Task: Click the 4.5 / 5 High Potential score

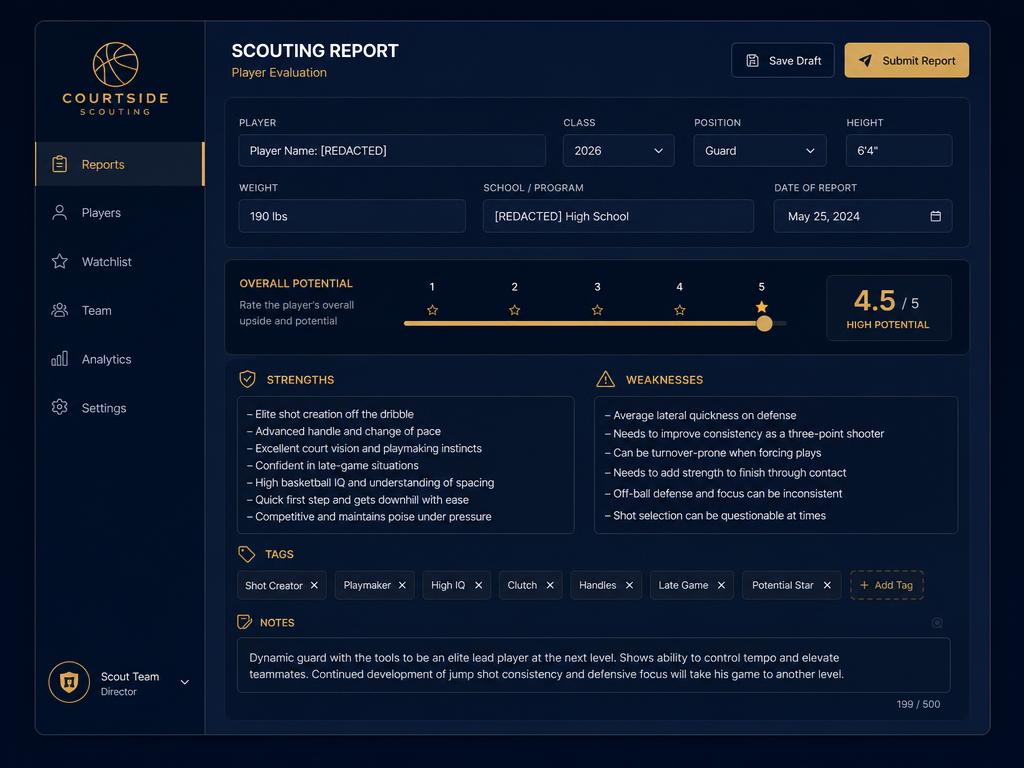Action: pyautogui.click(x=889, y=308)
